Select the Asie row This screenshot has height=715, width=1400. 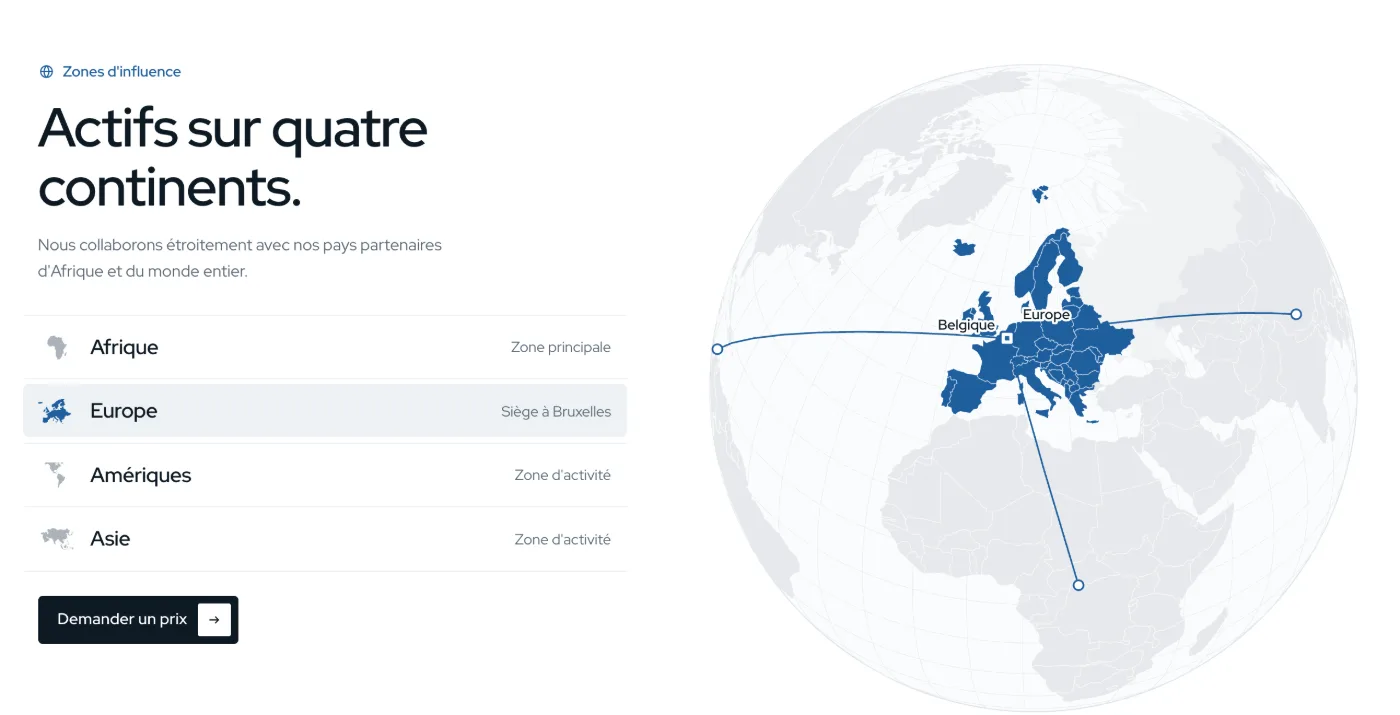pos(325,539)
